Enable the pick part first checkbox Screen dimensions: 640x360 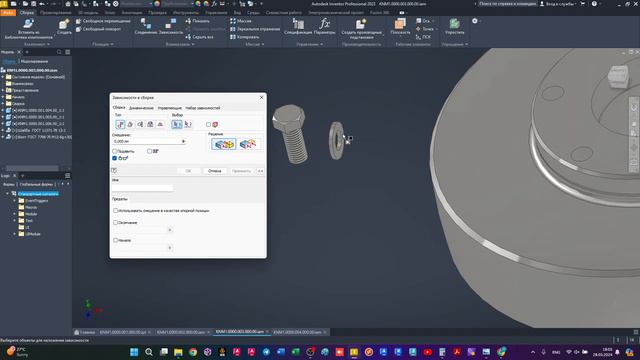tap(209, 124)
